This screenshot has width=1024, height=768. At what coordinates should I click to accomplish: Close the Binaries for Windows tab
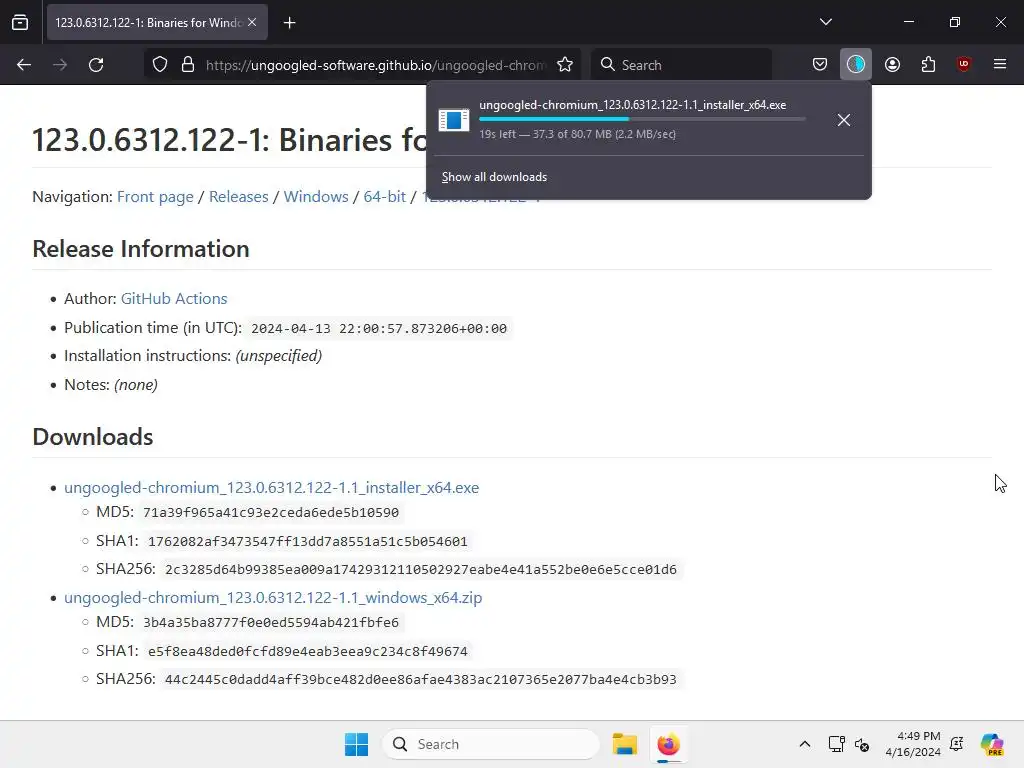[x=252, y=22]
